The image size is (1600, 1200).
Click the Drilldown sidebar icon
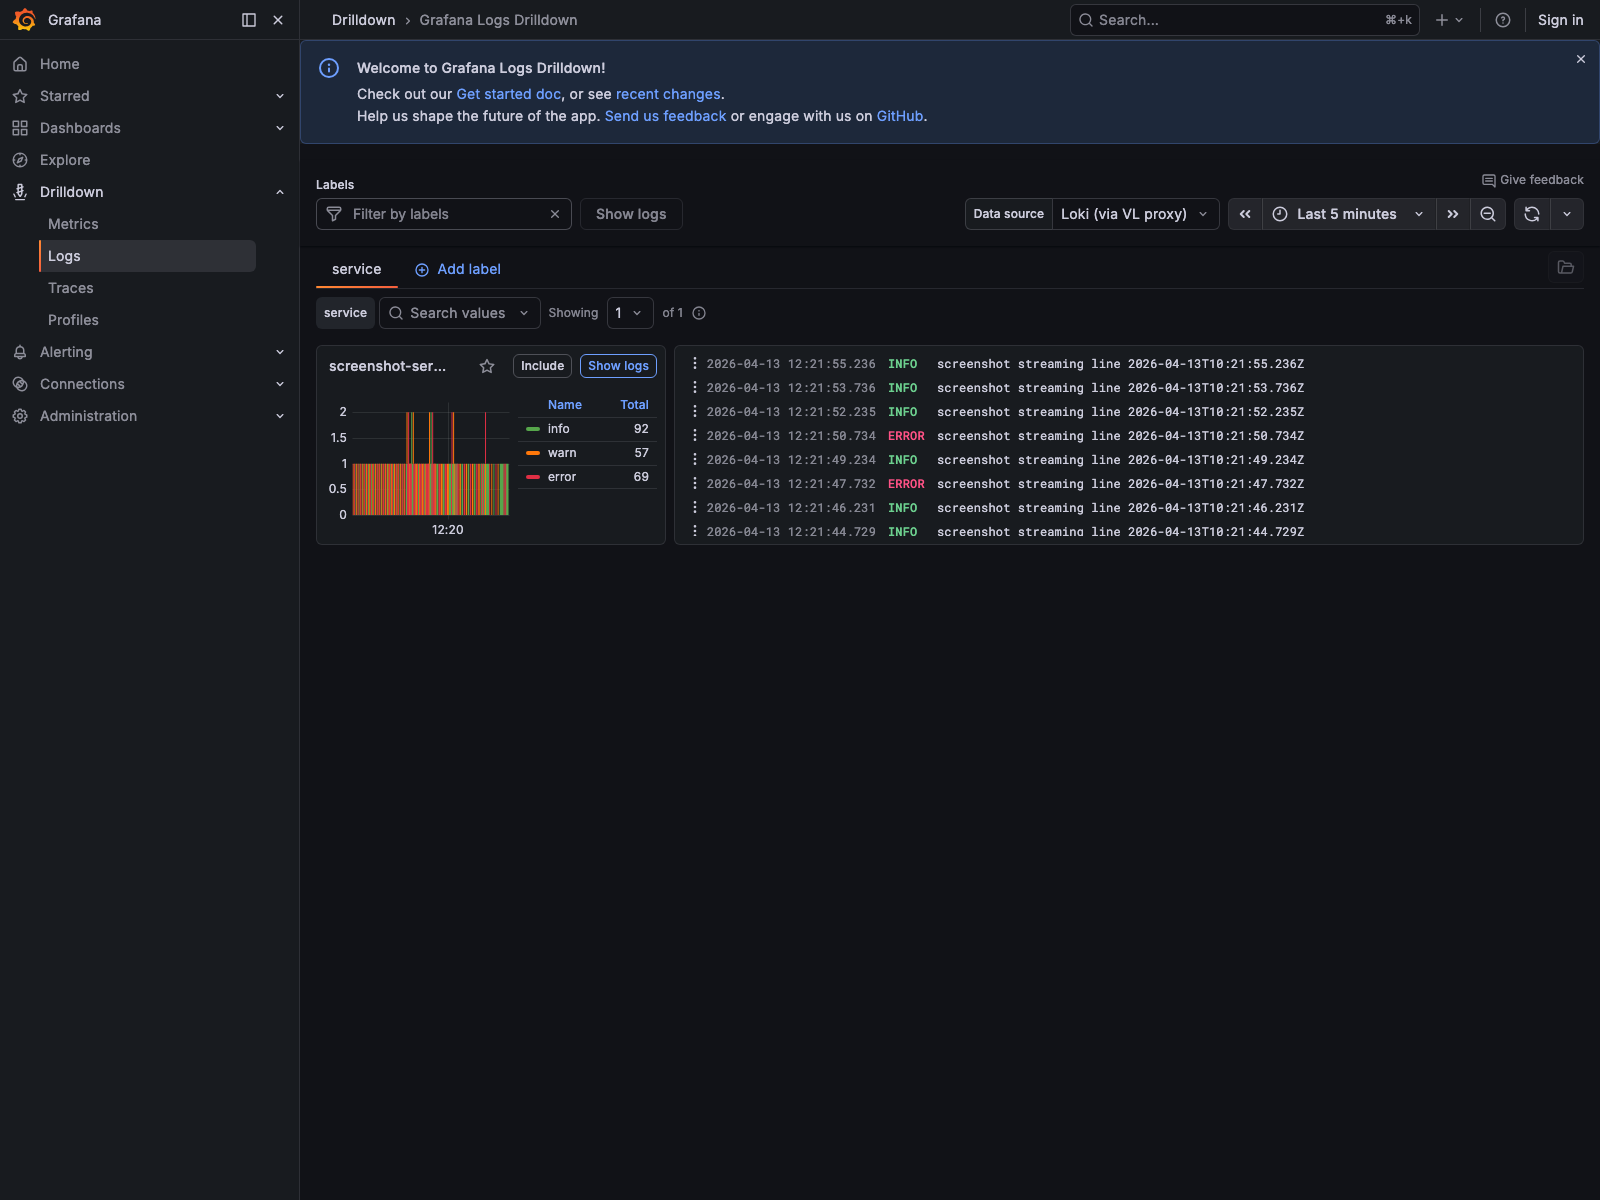click(x=20, y=192)
